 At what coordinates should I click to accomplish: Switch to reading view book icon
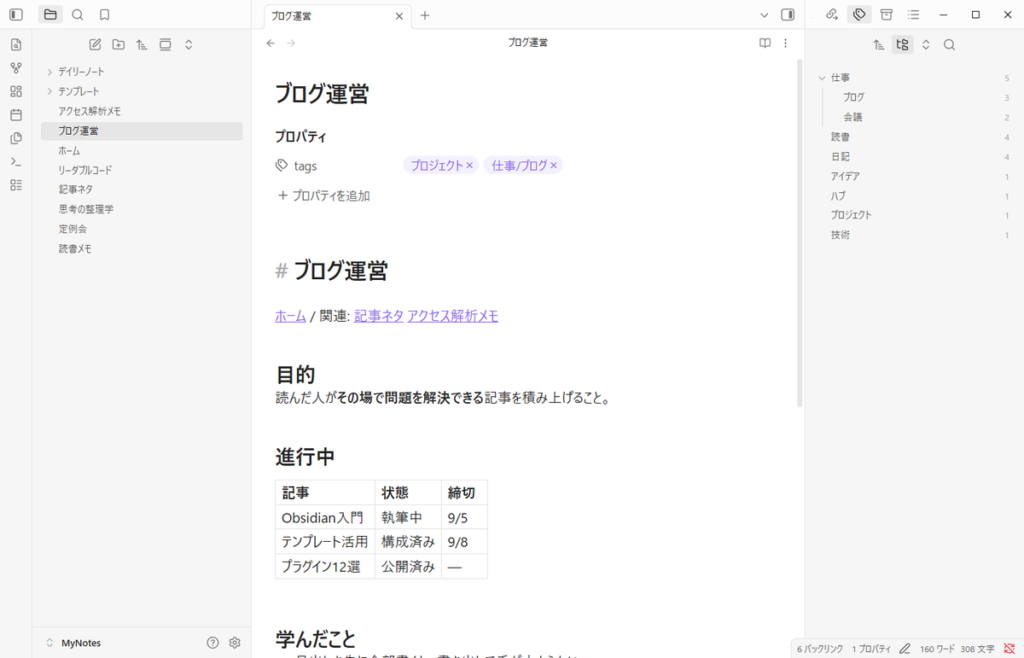[765, 43]
